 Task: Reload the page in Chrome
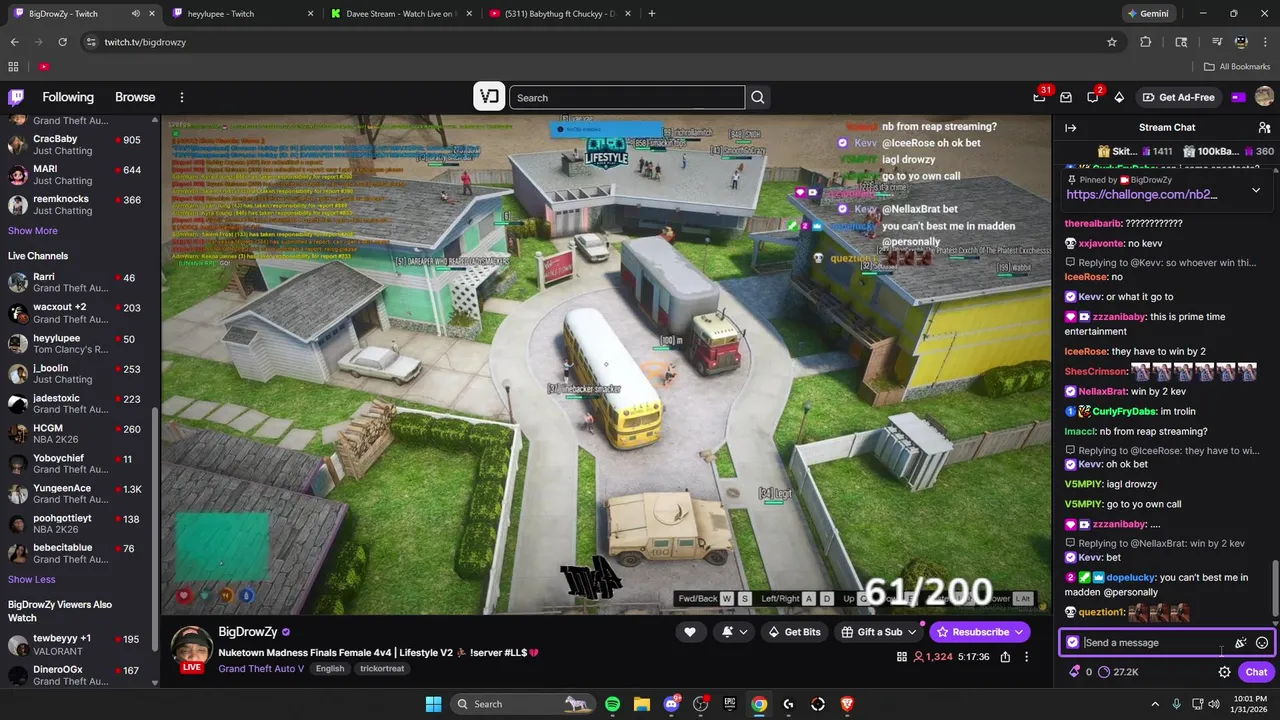pos(62,42)
